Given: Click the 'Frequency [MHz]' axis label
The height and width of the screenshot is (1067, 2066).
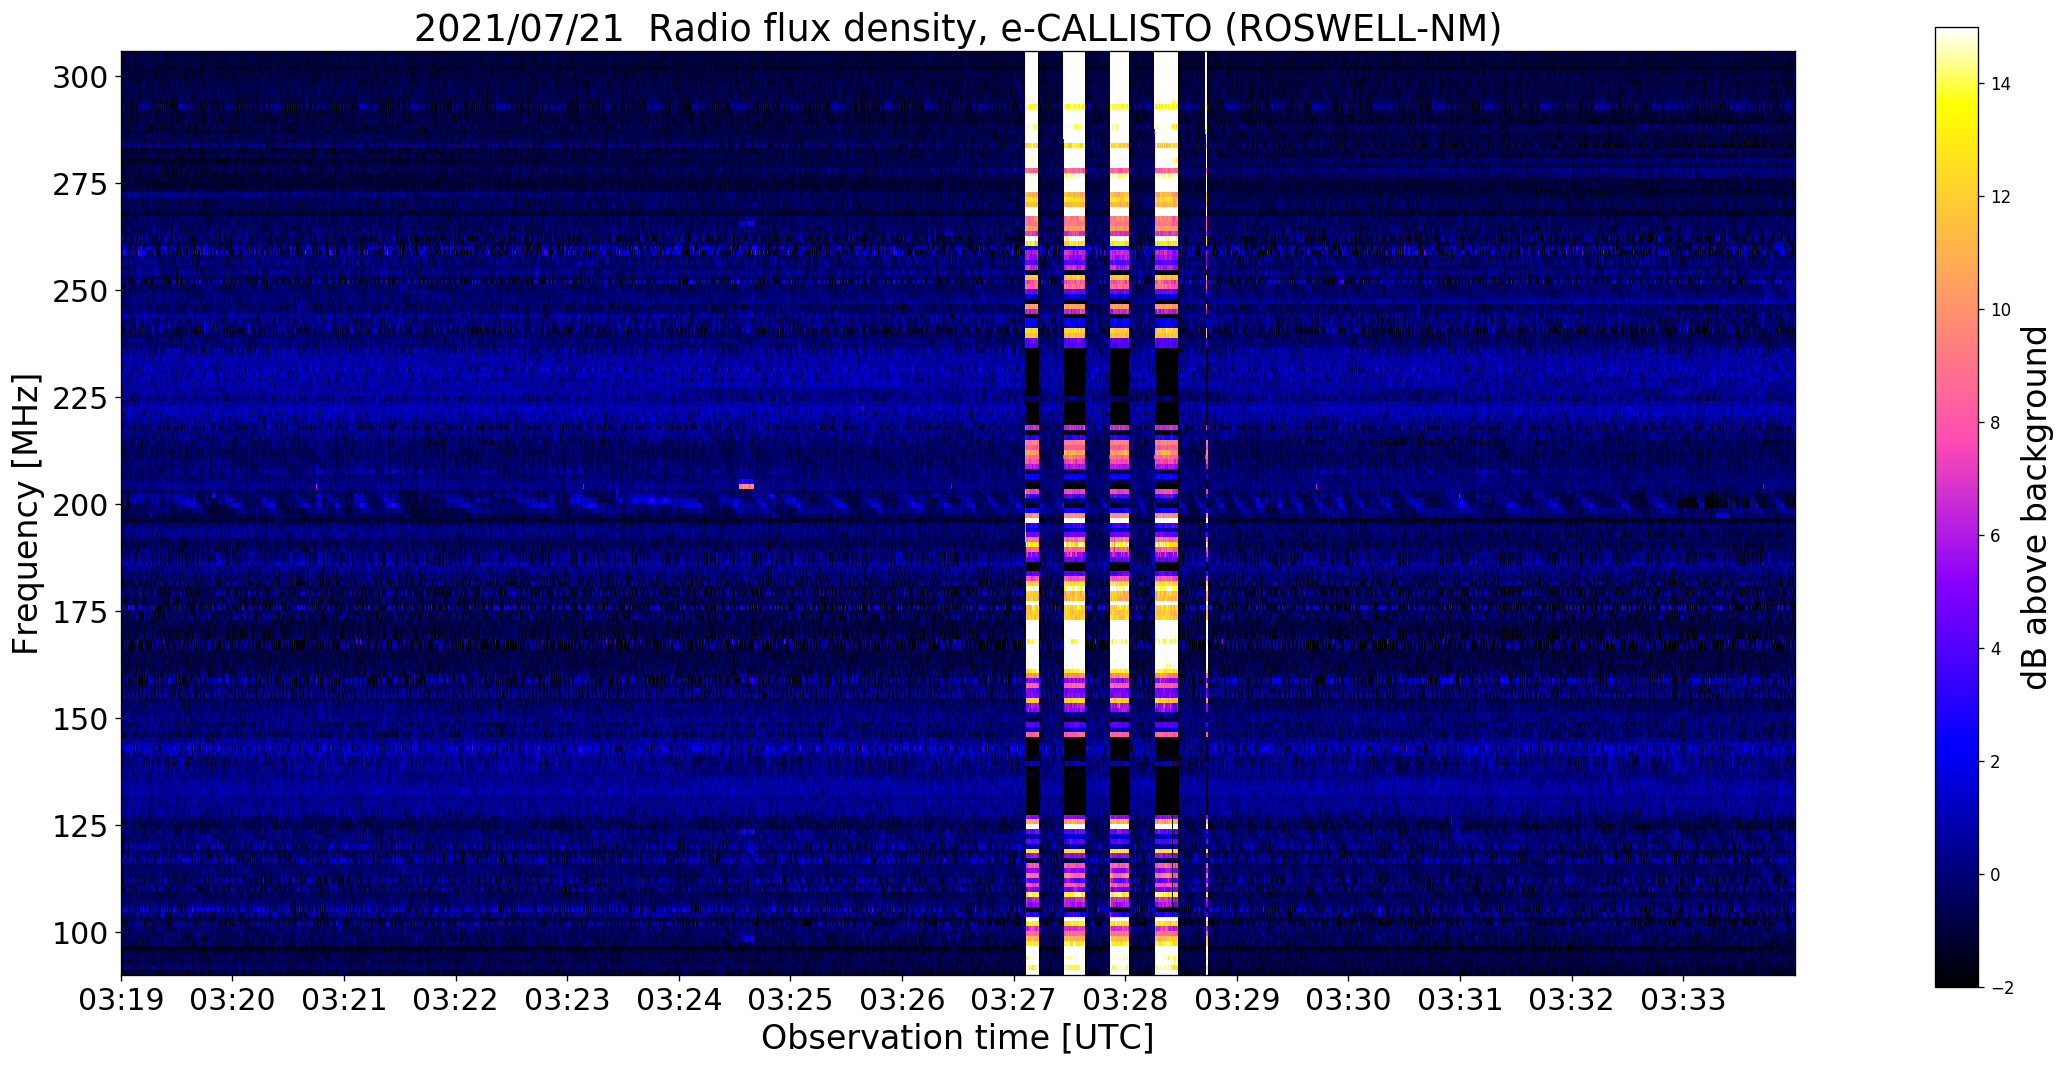Looking at the screenshot, I should tap(26, 514).
